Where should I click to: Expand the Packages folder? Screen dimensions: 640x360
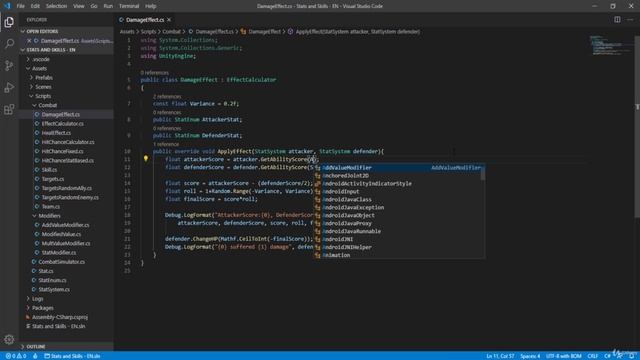click(42, 308)
